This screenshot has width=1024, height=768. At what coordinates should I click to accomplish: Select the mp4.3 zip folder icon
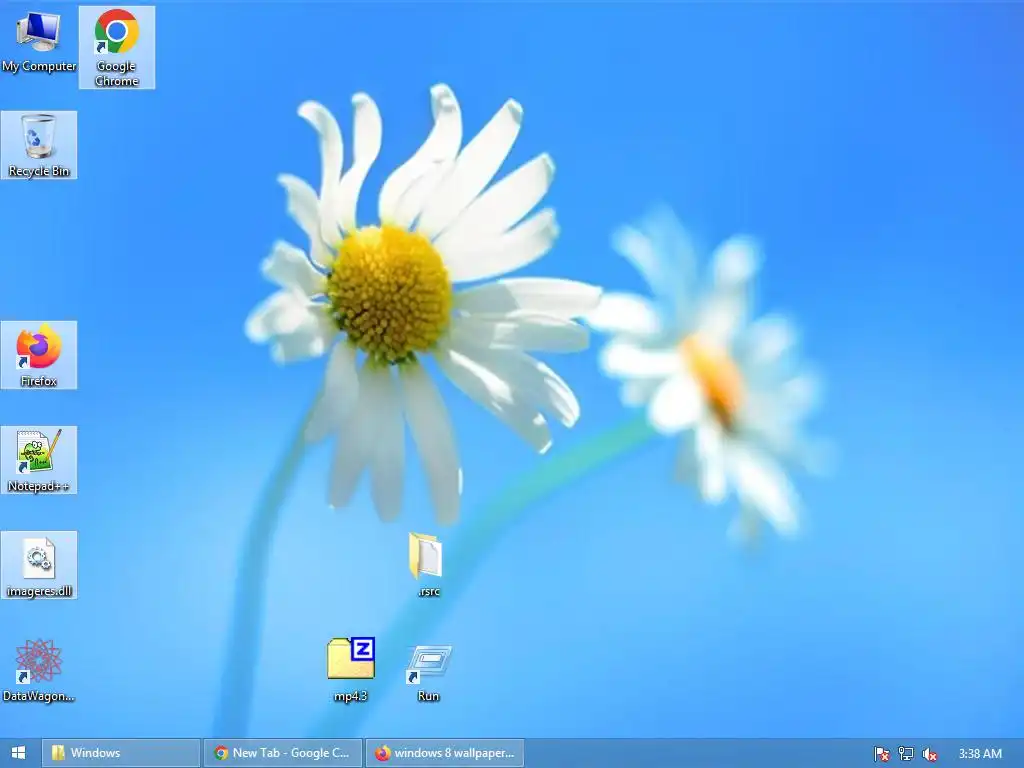(351, 670)
